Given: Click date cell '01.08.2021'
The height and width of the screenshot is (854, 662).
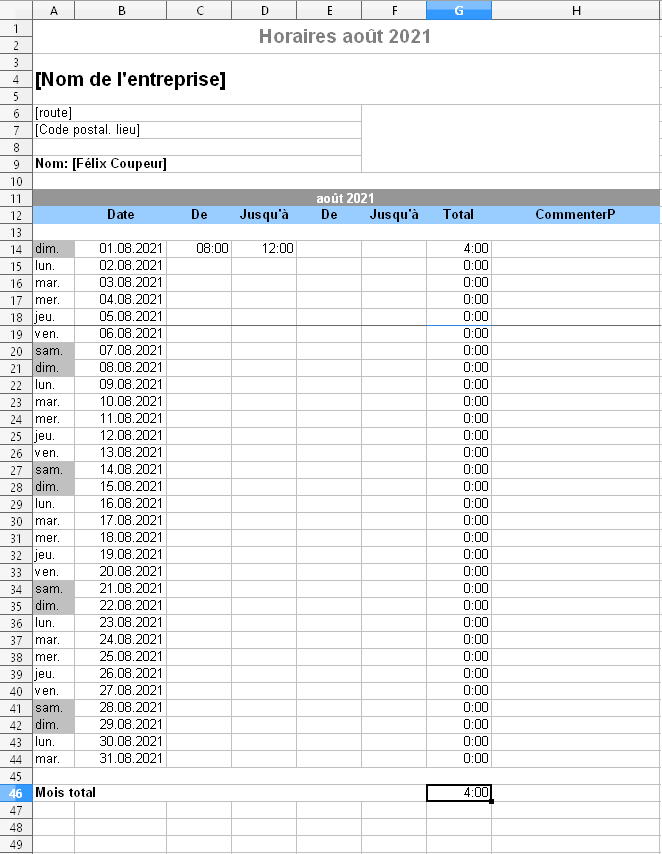Looking at the screenshot, I should point(120,249).
